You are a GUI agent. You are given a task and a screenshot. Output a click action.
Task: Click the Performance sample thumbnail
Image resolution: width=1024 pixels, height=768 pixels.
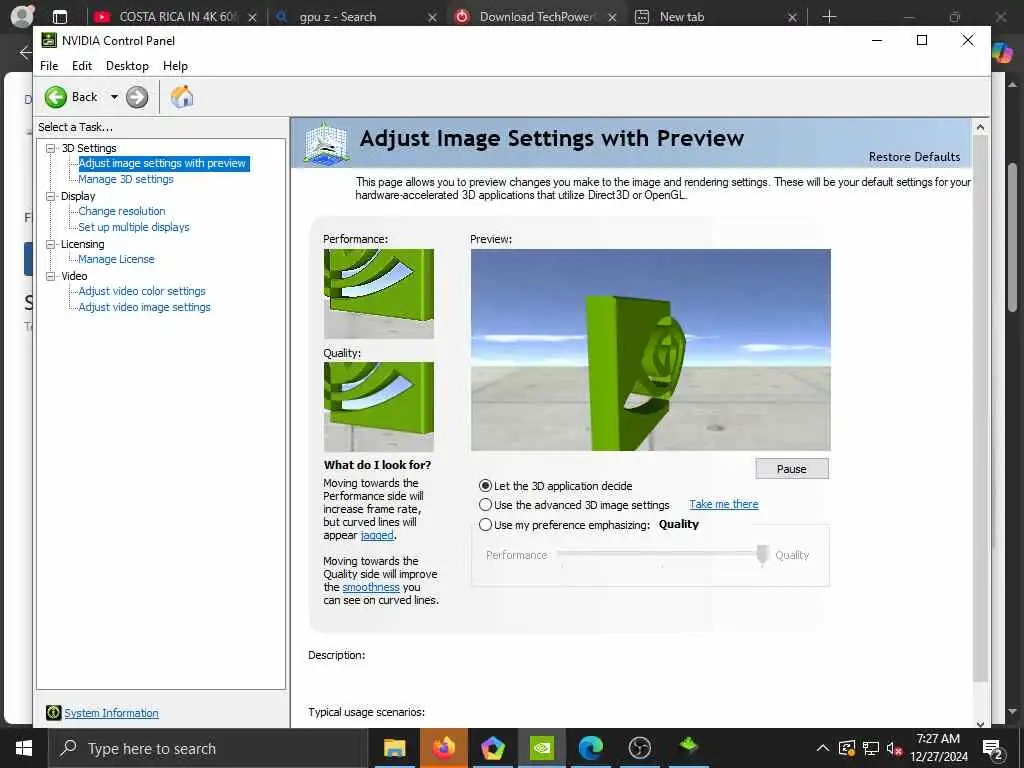pos(379,294)
